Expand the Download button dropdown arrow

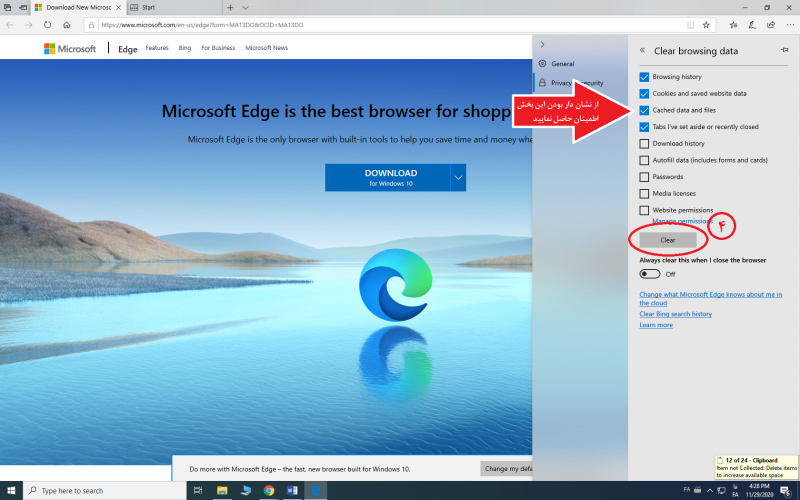coord(458,178)
